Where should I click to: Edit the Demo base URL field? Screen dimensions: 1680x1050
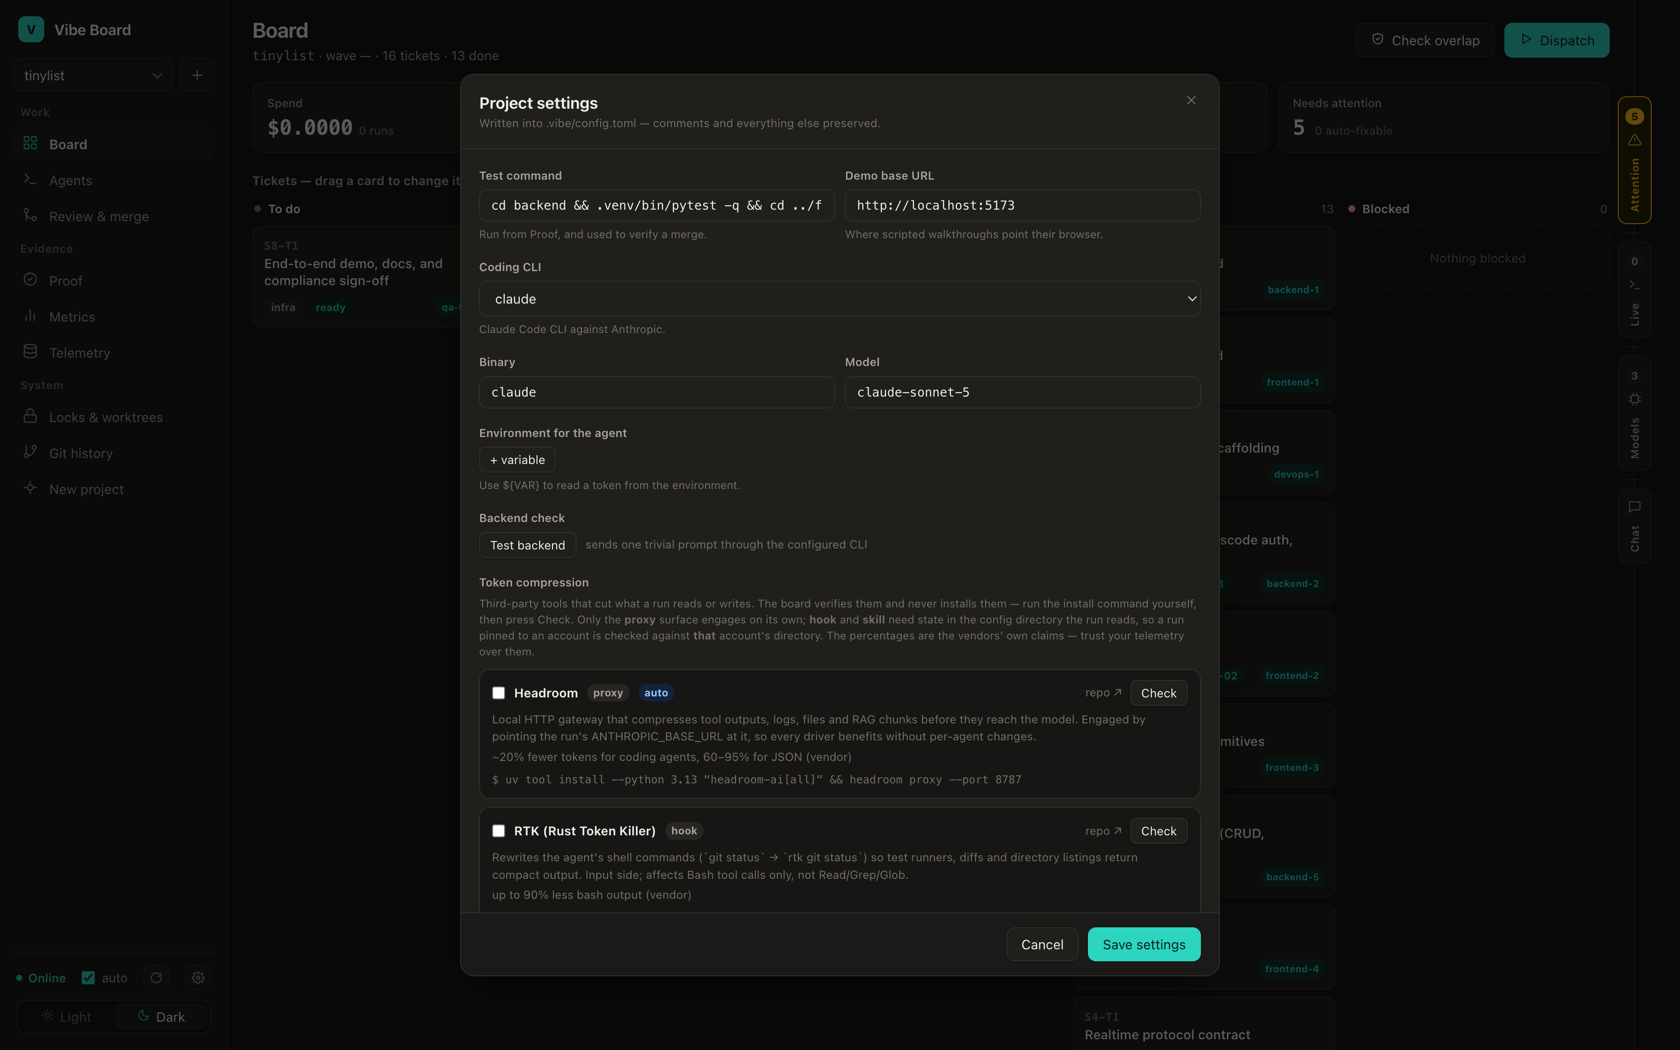[1022, 205]
